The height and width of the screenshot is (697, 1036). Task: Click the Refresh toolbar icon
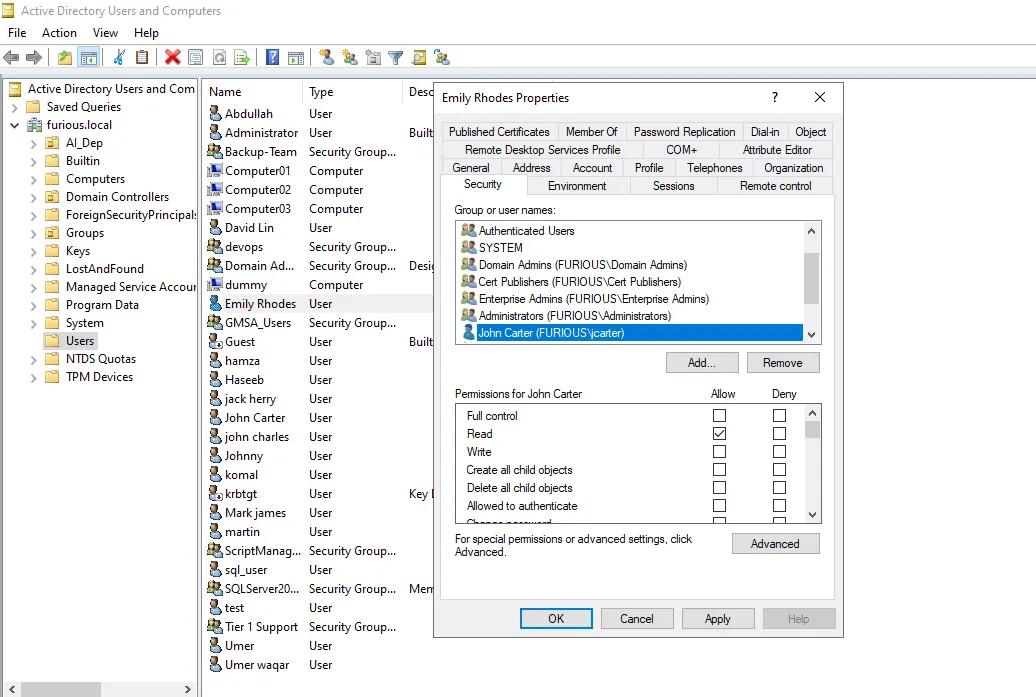pyautogui.click(x=219, y=58)
